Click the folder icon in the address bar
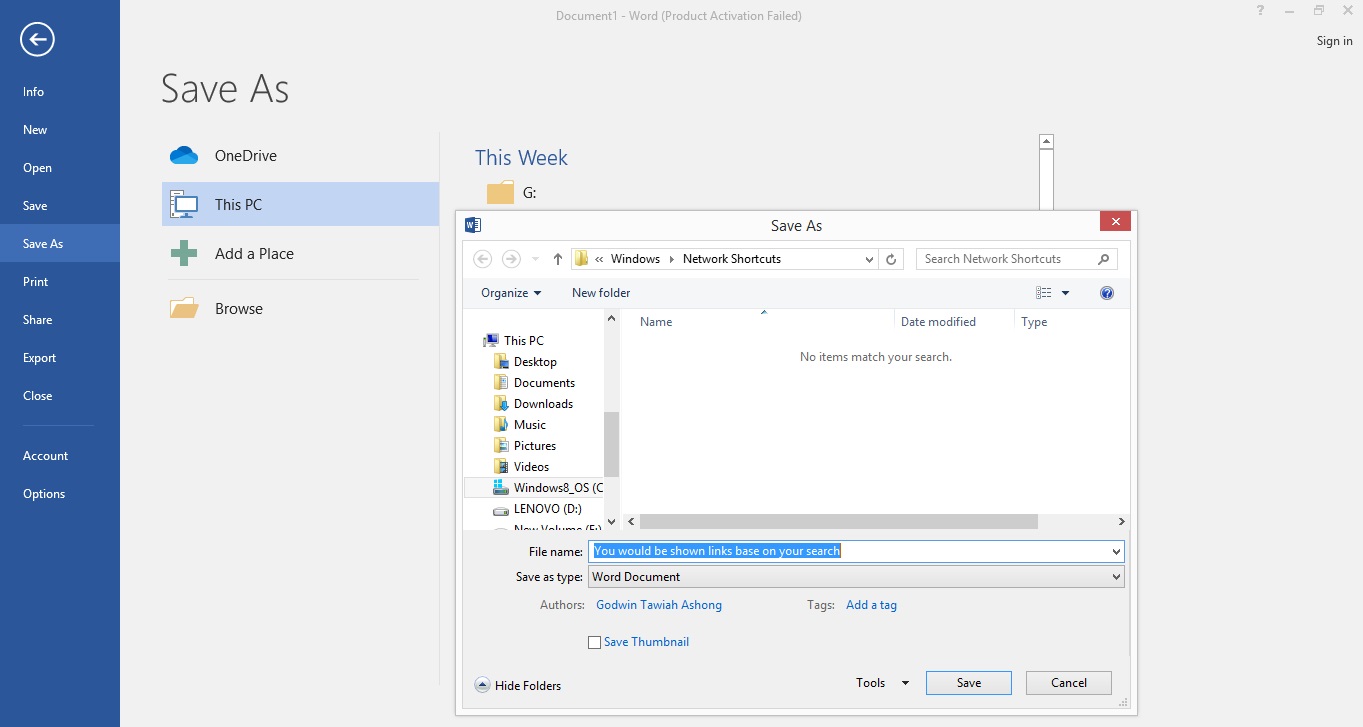Screen dimensions: 1363x727 (581, 259)
